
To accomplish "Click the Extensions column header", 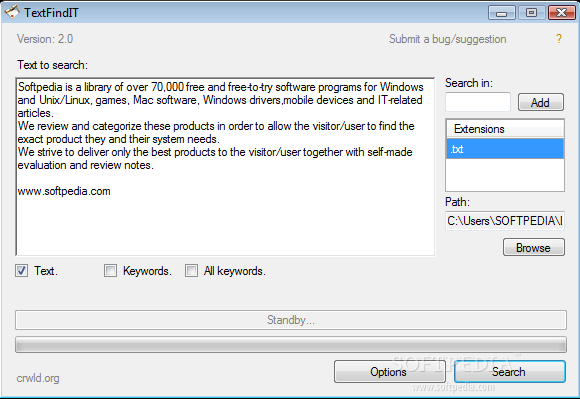I will point(505,129).
